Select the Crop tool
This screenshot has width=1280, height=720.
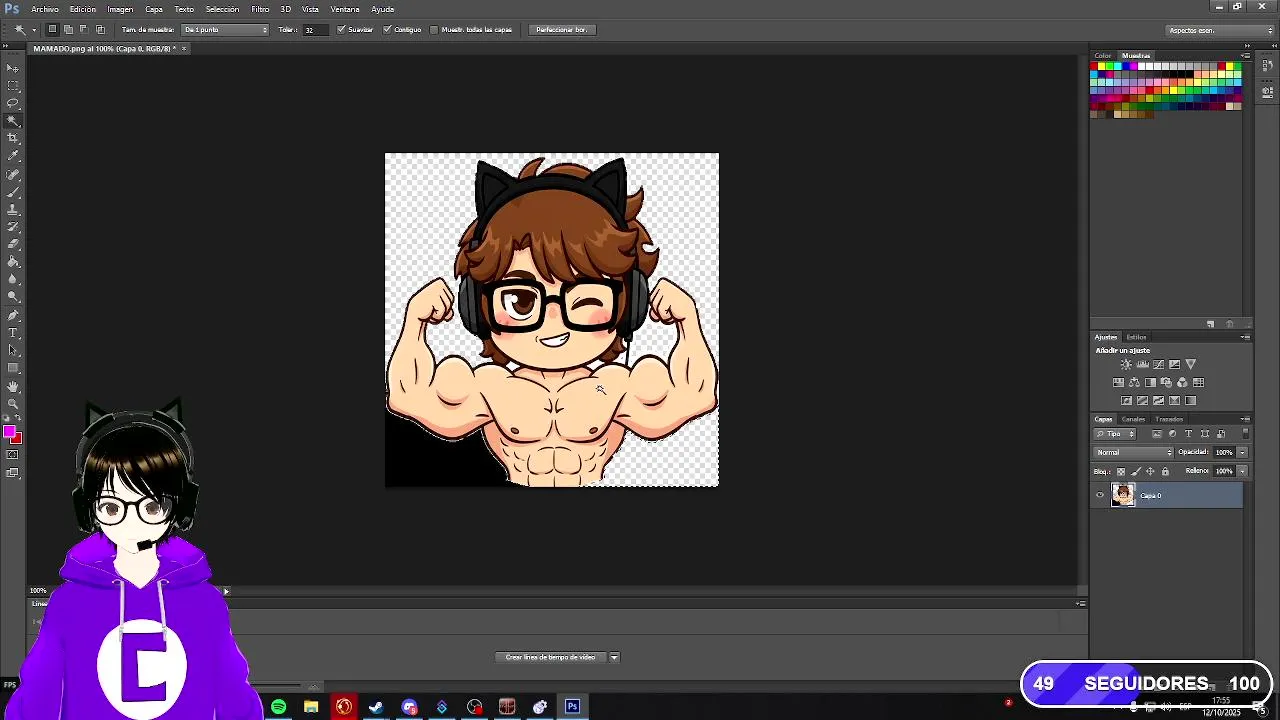coord(13,138)
